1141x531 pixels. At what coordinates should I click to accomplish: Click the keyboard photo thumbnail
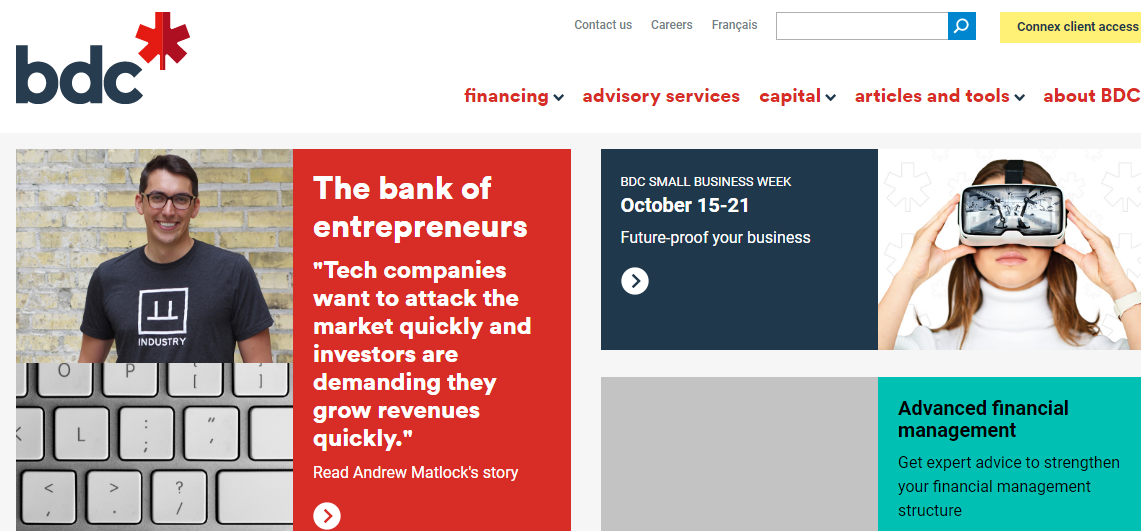point(154,446)
